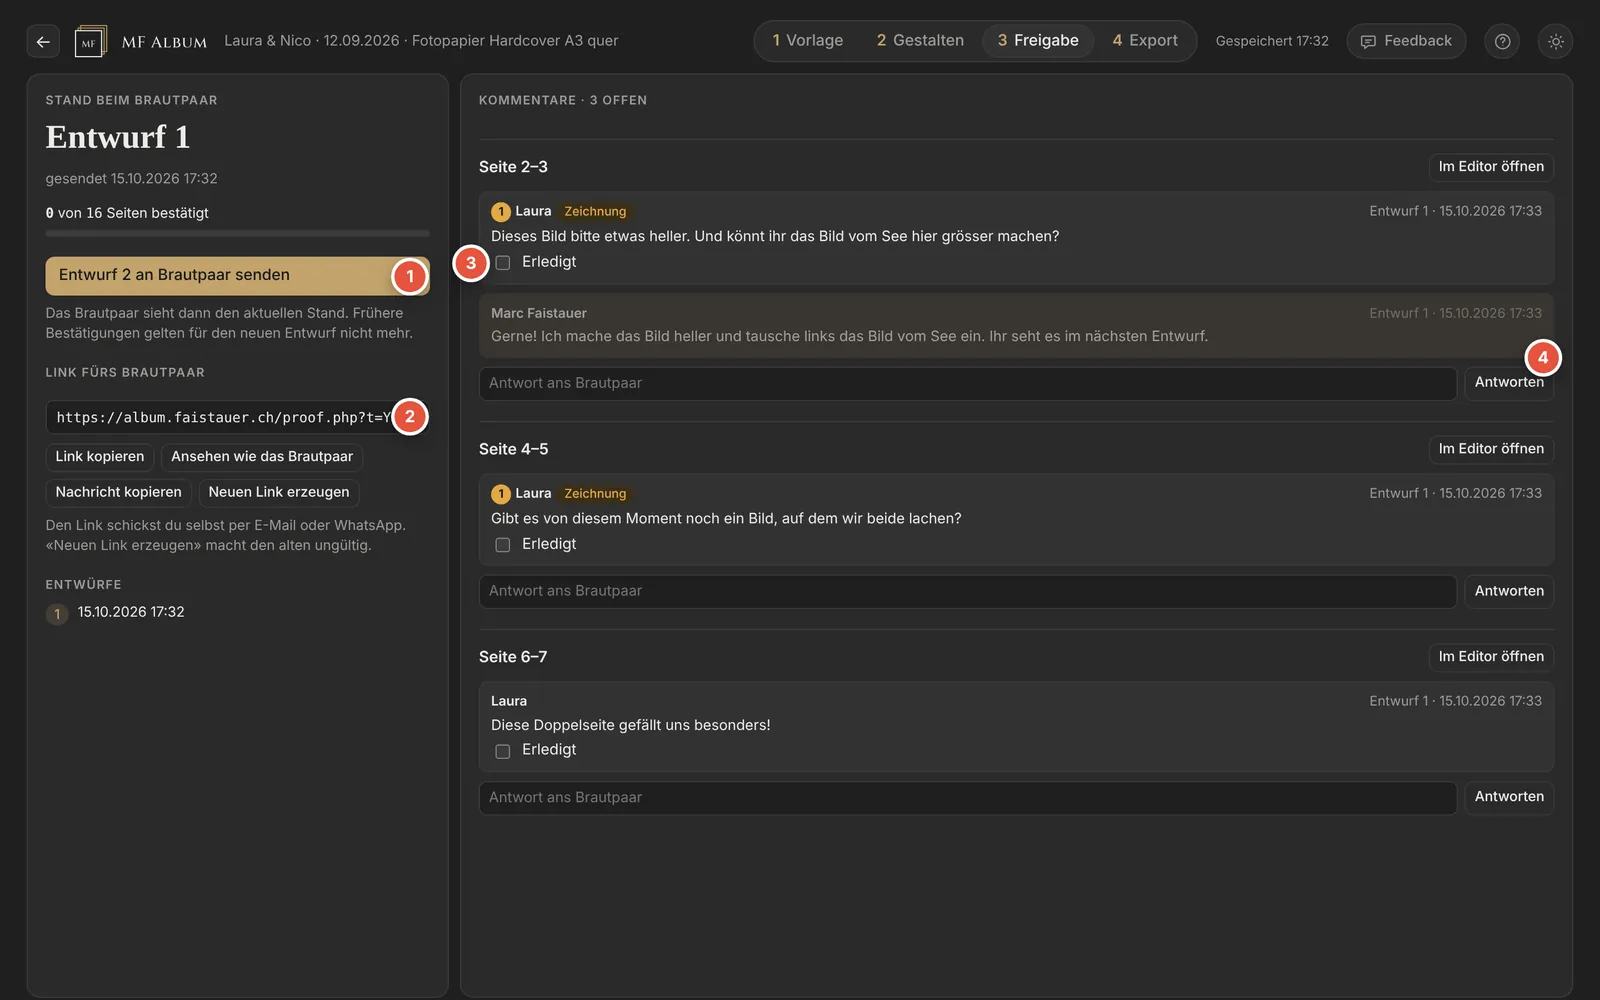Click Laura's annotation badge on Seite 2–3
This screenshot has height=1000, width=1600.
(x=501, y=212)
